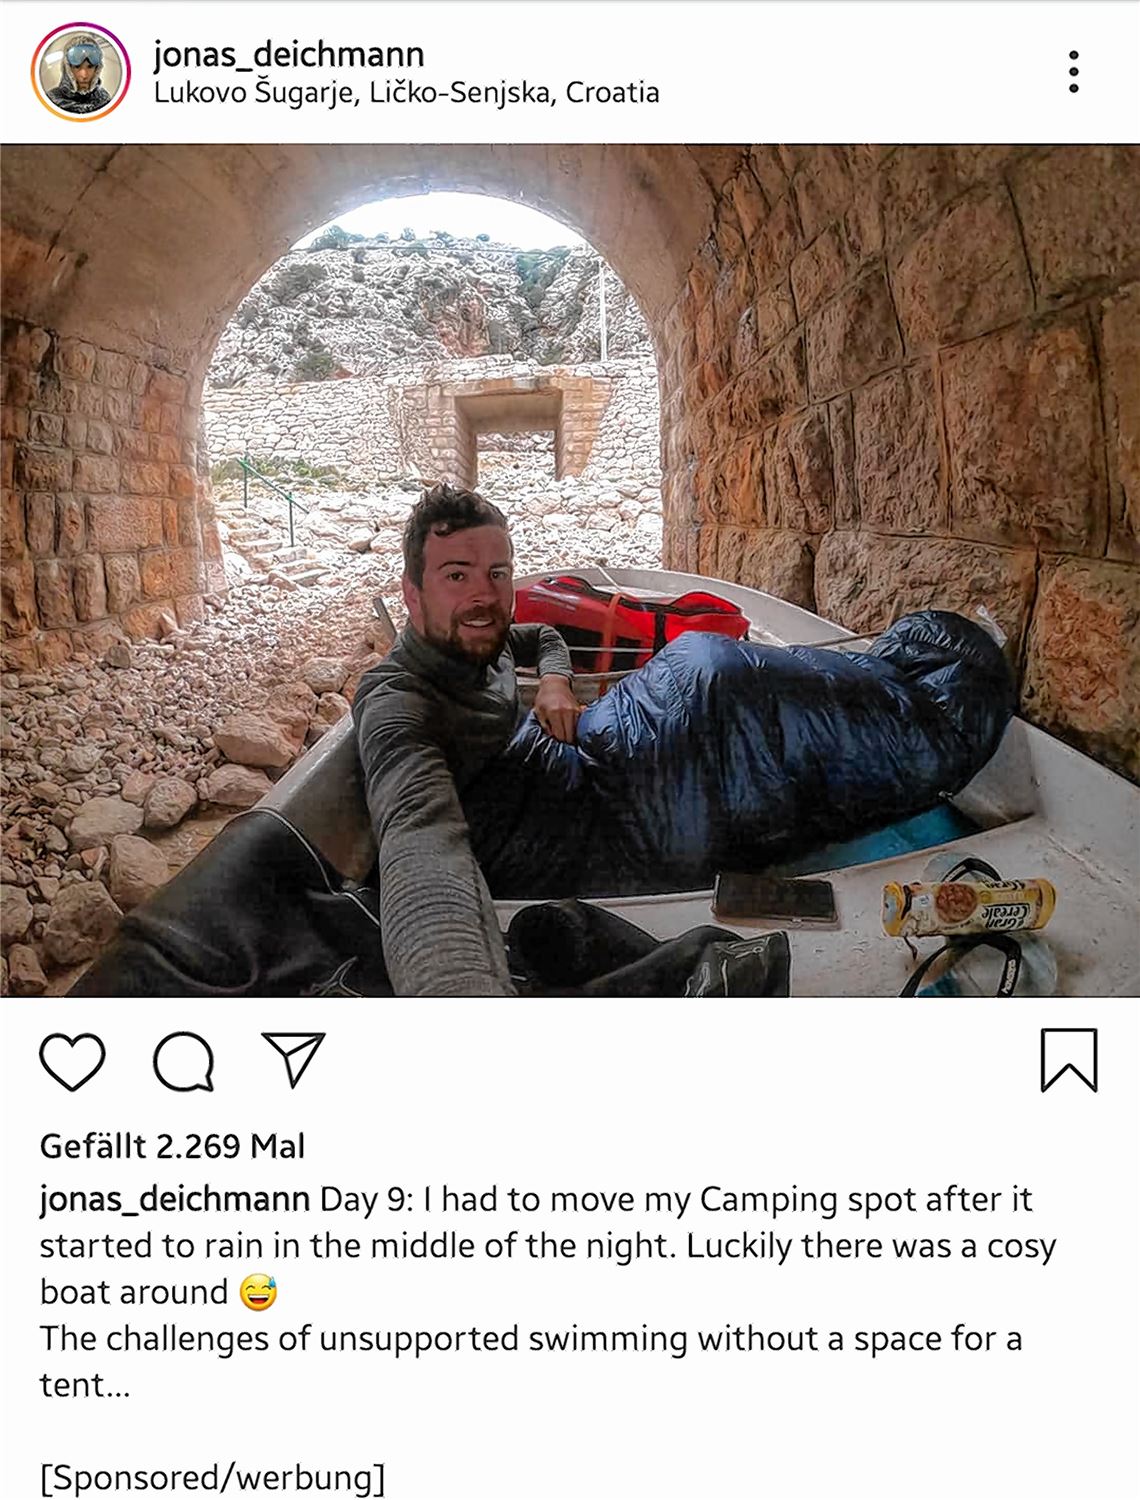Image resolution: width=1140 pixels, height=1500 pixels.
Task: Share the post using the paper plane icon
Action: coord(293,1059)
